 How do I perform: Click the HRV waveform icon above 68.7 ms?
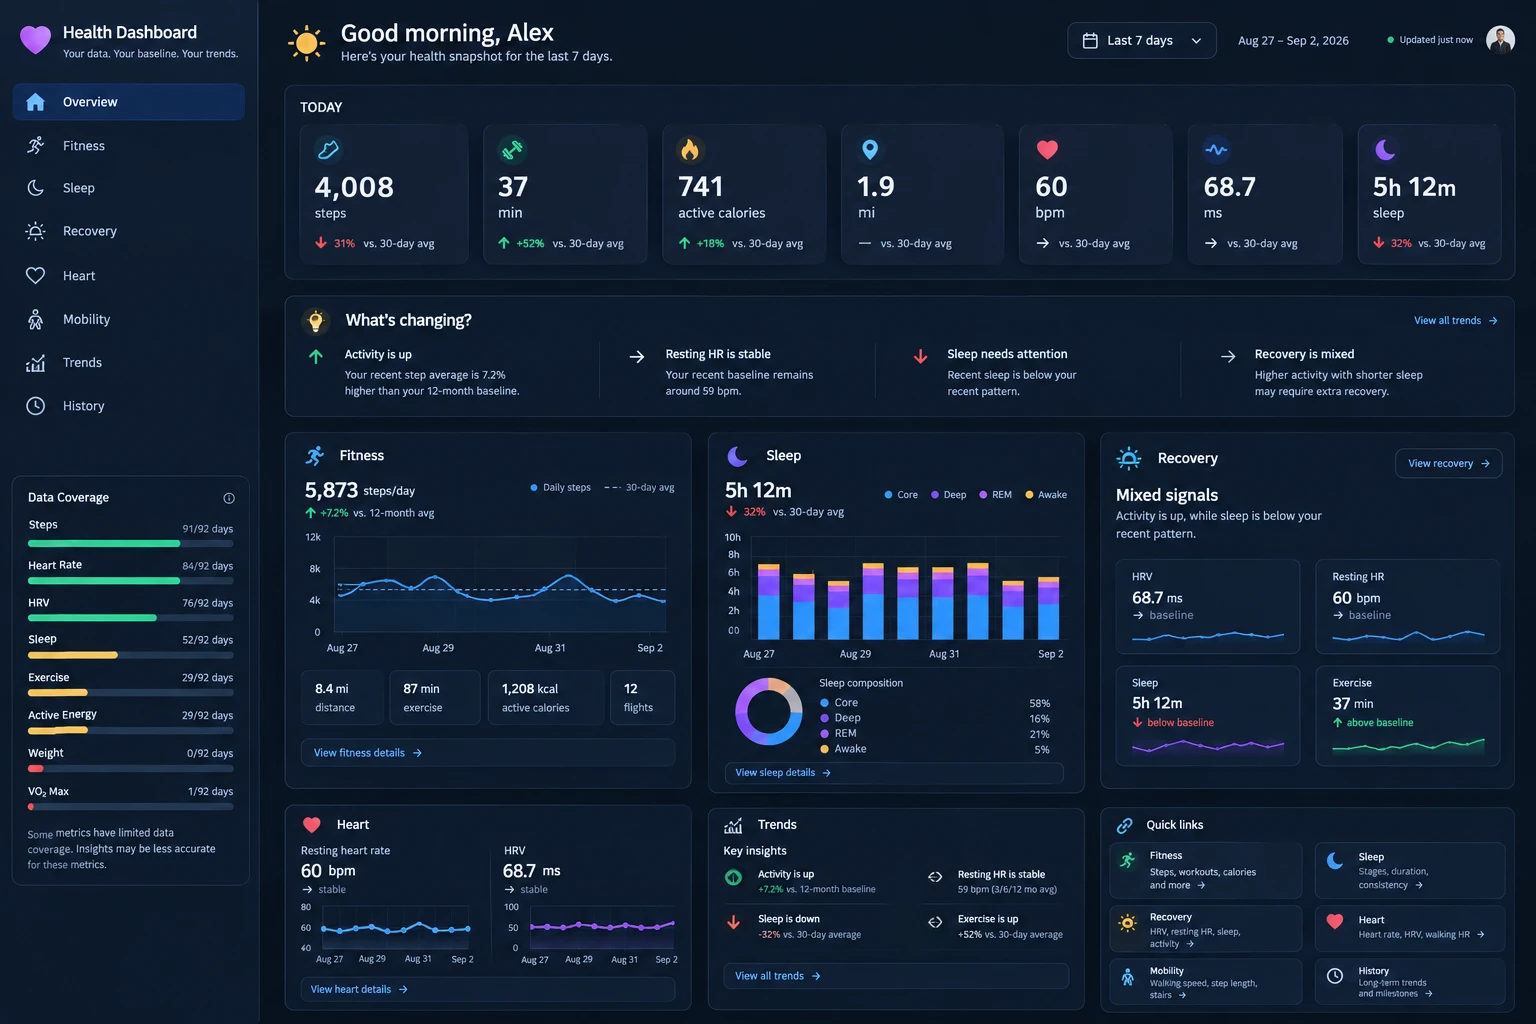click(1216, 150)
